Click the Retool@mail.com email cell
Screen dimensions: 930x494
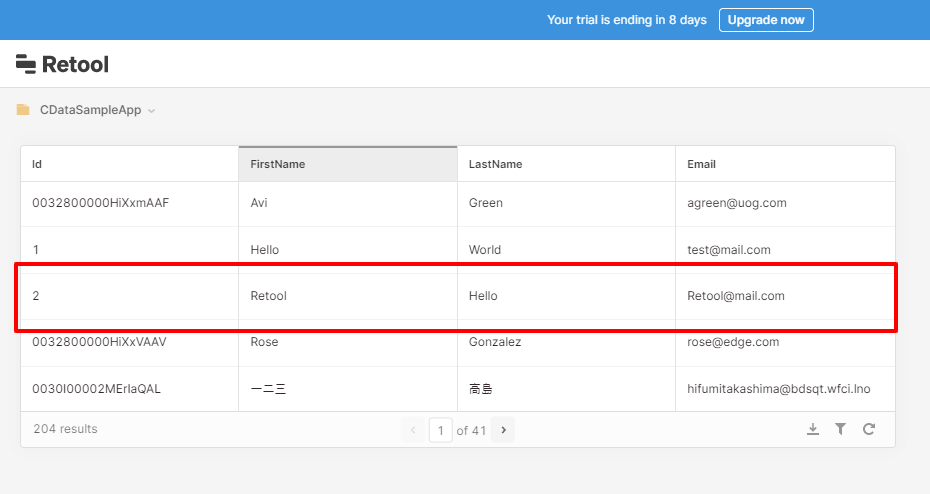[x=736, y=296]
